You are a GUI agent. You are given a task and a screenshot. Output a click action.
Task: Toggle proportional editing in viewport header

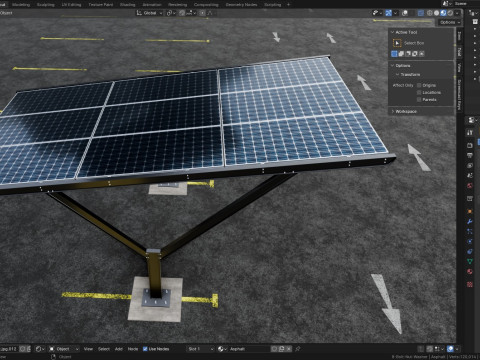pos(202,13)
